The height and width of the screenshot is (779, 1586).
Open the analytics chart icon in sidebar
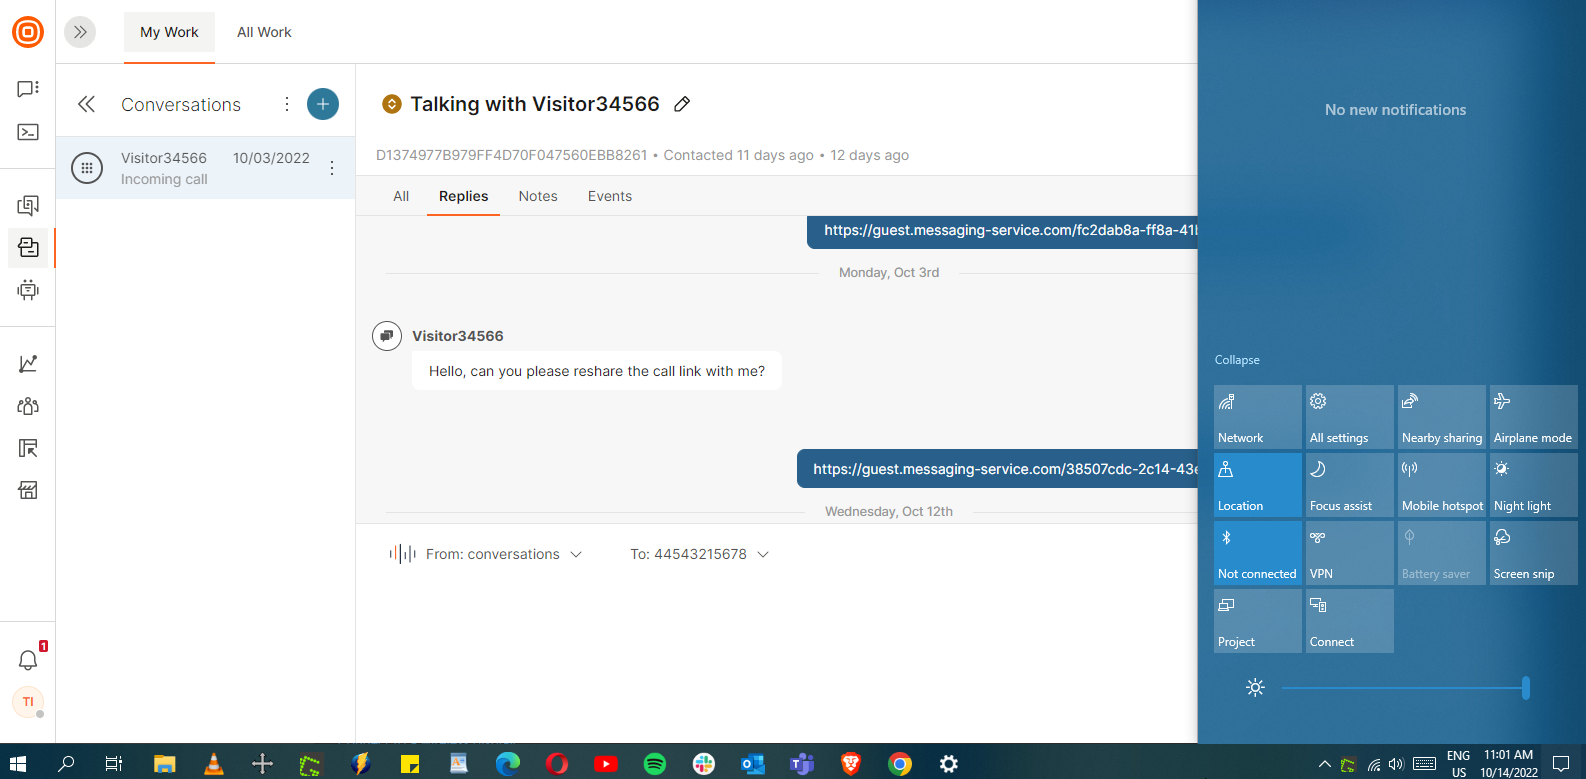point(28,364)
